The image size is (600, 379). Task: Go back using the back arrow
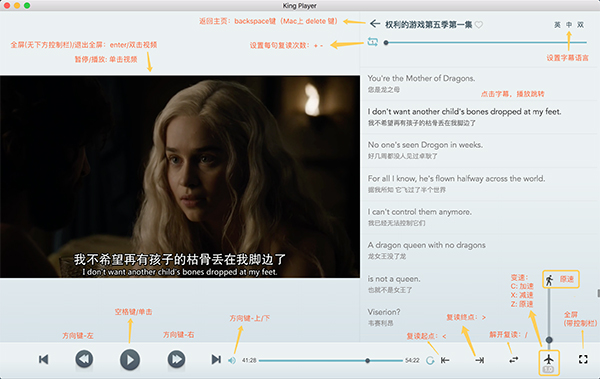(375, 24)
